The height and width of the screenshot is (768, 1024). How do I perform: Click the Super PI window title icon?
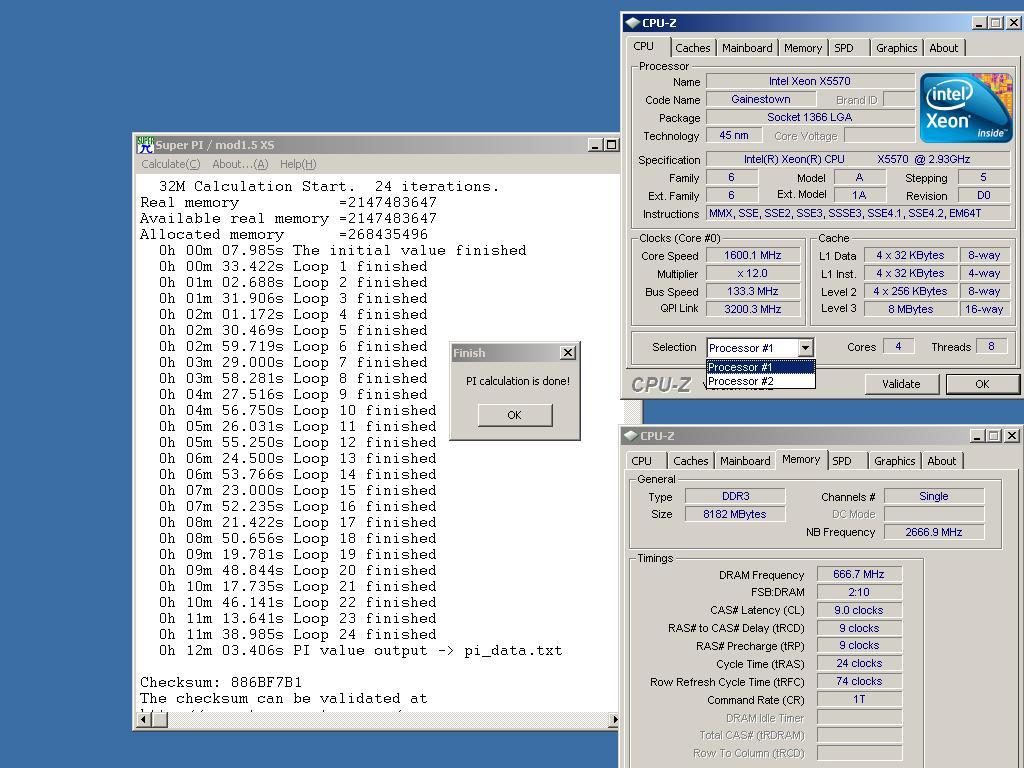145,144
